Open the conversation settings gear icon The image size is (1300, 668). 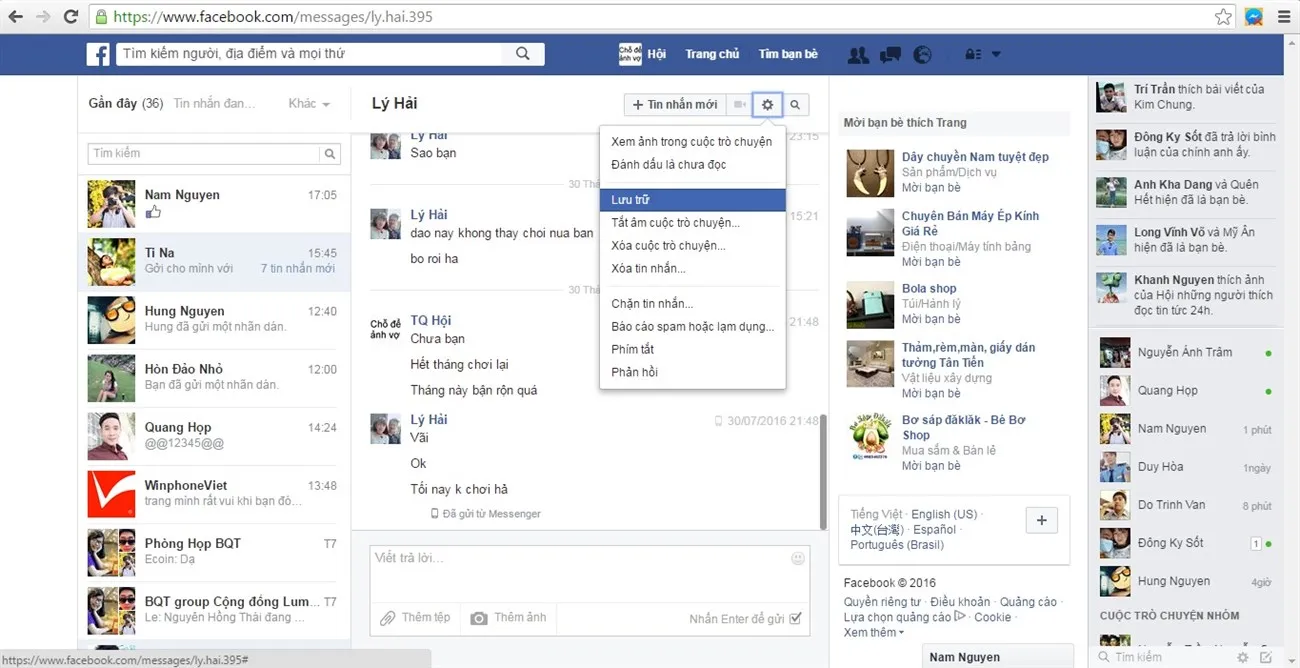tap(767, 104)
